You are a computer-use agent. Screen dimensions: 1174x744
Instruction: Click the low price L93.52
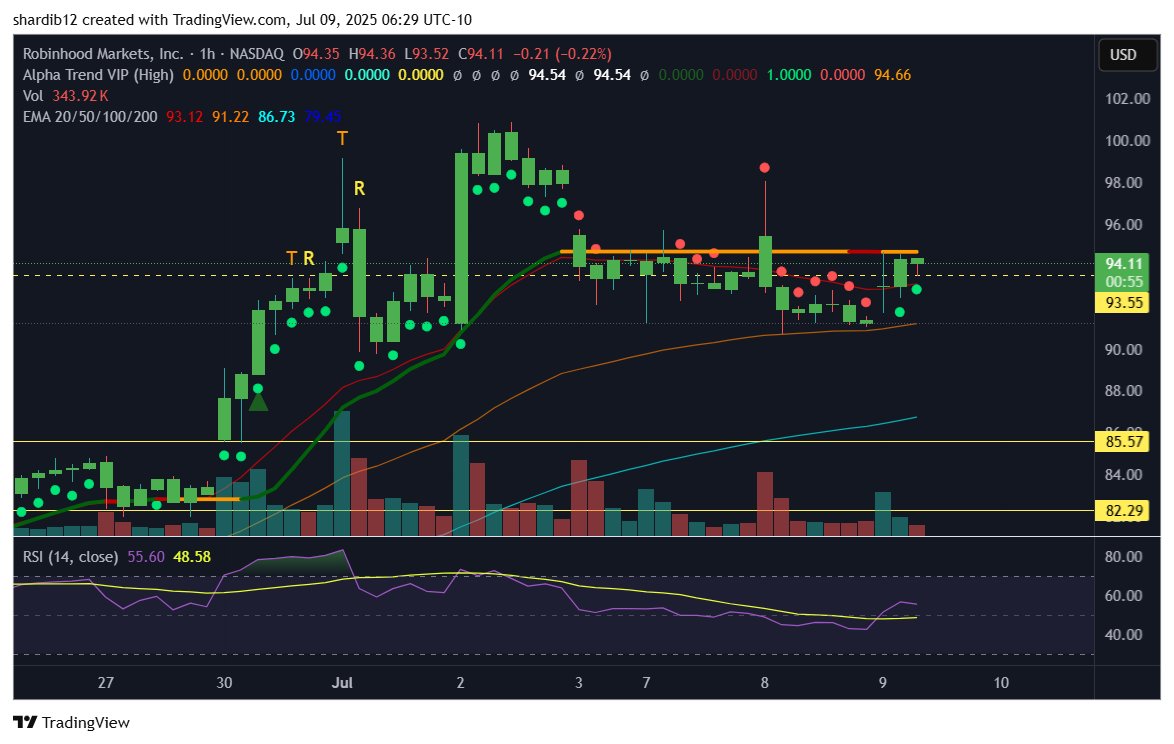427,54
